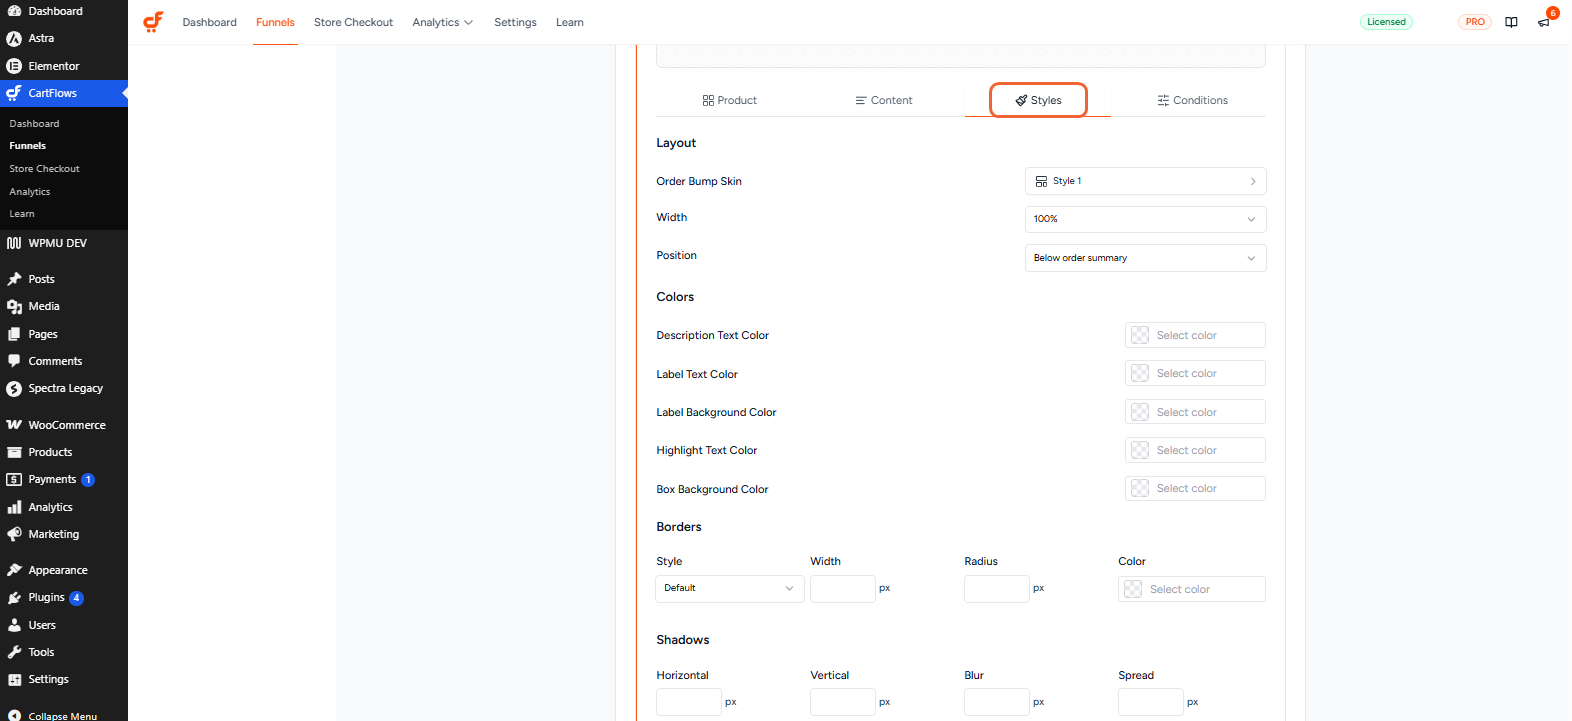Click the shadow Spread input field
This screenshot has height=721, width=1572.
(x=1151, y=702)
